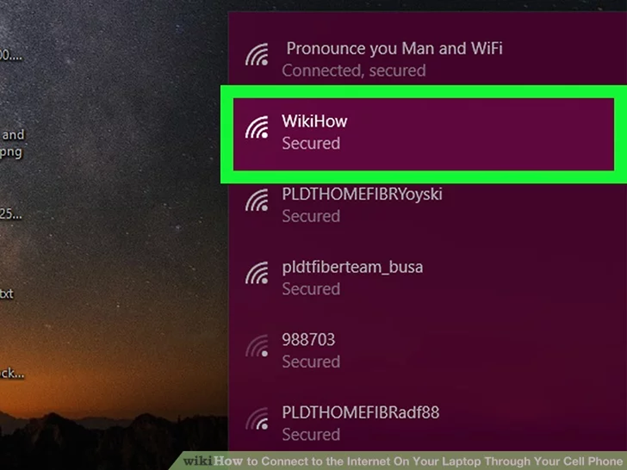Viewport: 627px width, 470px height.
Task: Select the WikiHow network name
Action: tap(314, 121)
